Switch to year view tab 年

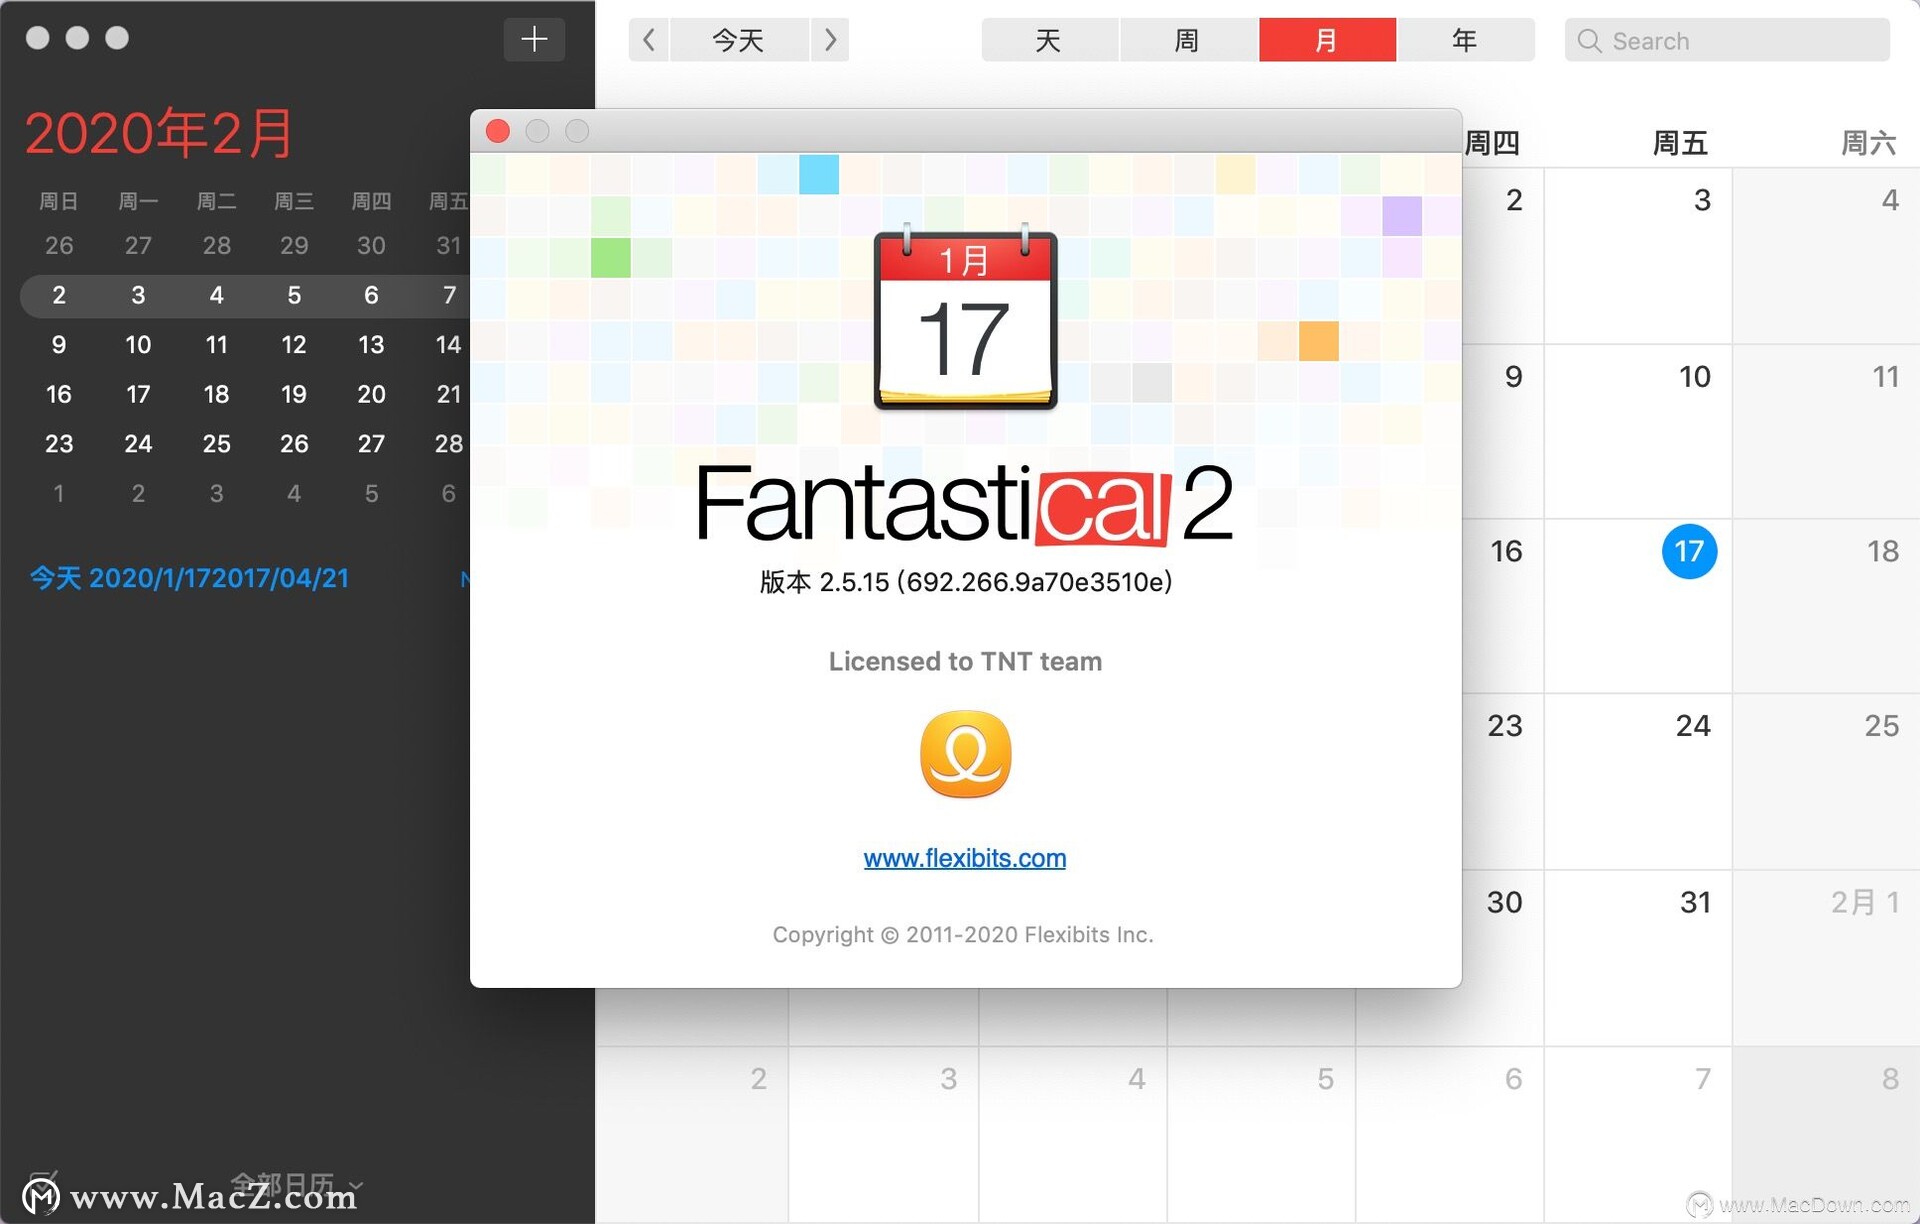(1466, 40)
